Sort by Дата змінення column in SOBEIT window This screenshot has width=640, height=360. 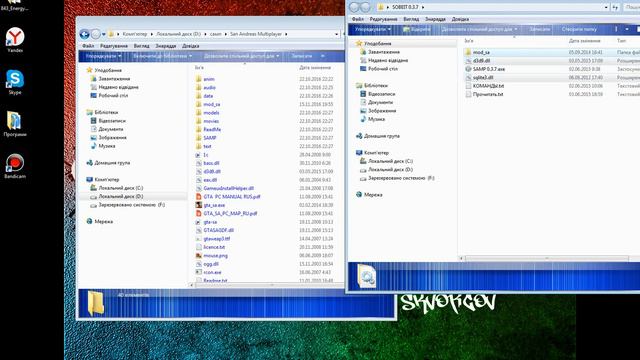tap(584, 41)
